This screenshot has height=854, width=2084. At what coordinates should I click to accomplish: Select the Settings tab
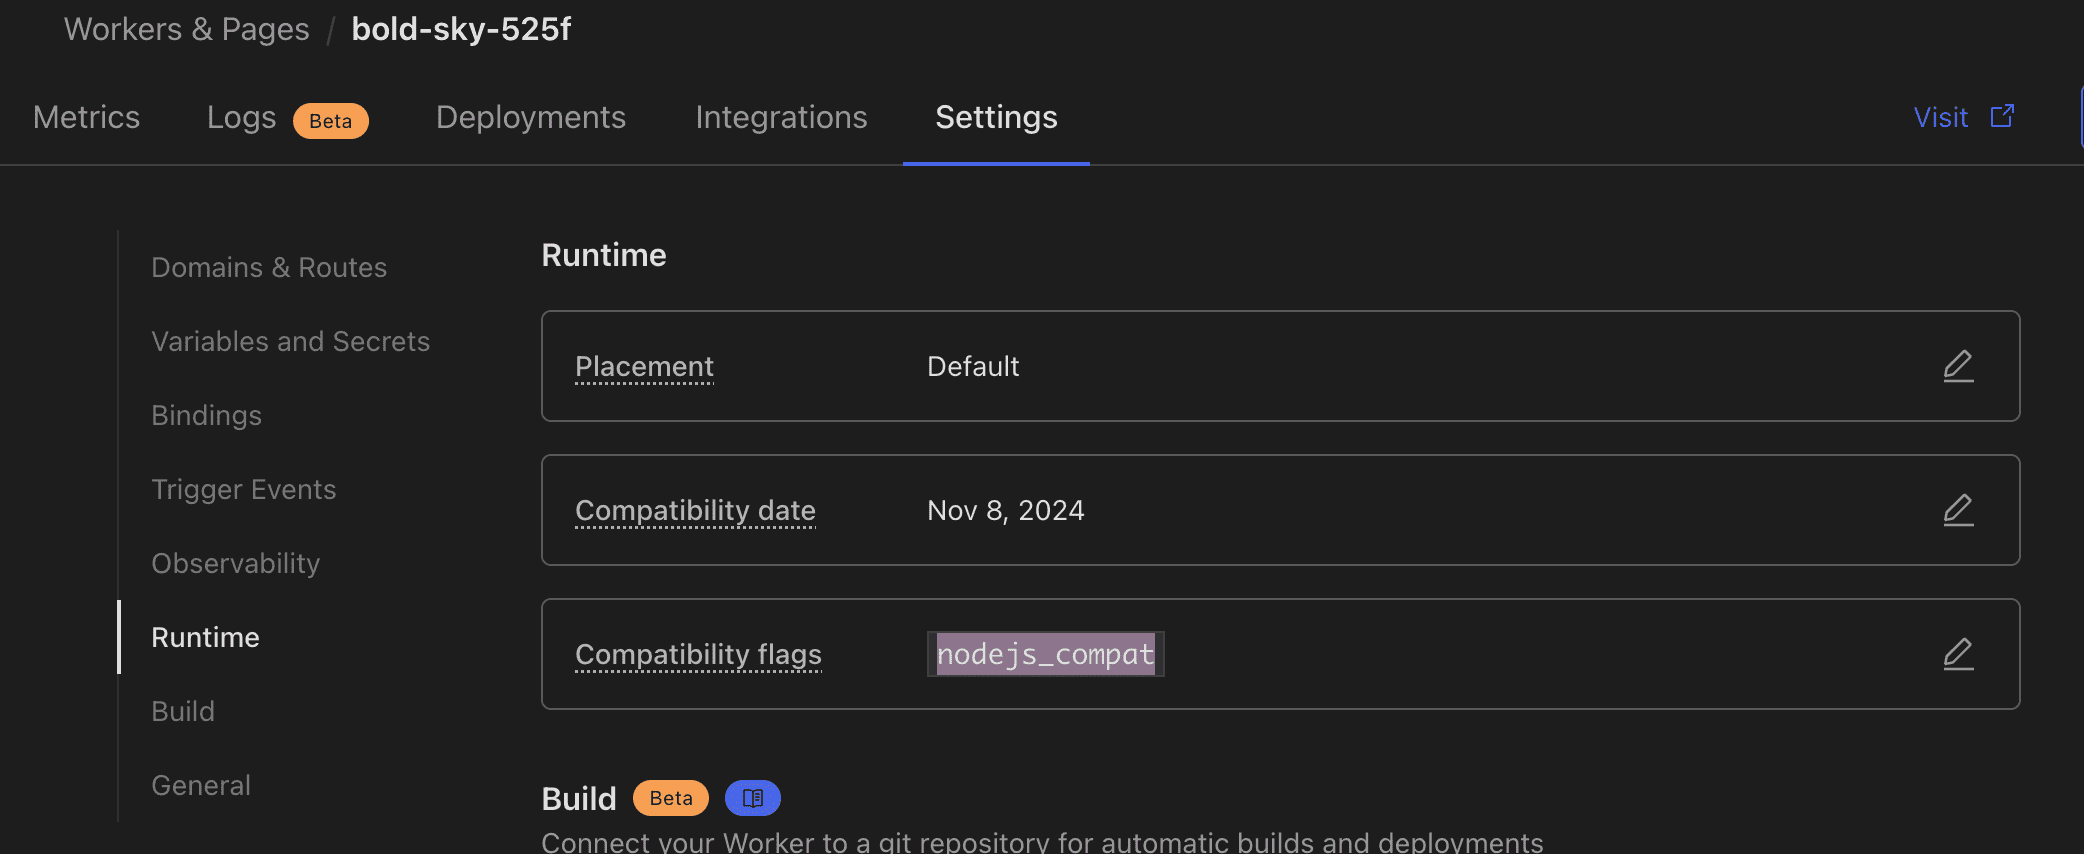pos(996,117)
